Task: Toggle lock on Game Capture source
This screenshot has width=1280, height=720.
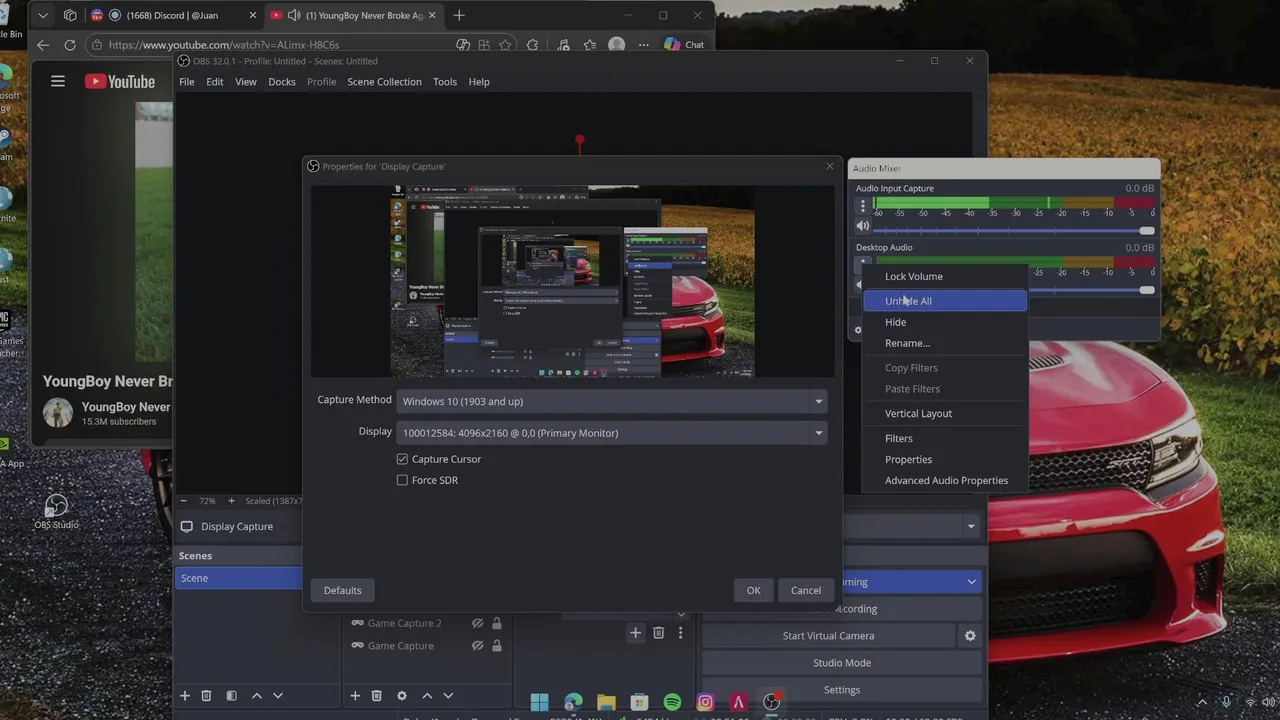Action: [x=496, y=646]
